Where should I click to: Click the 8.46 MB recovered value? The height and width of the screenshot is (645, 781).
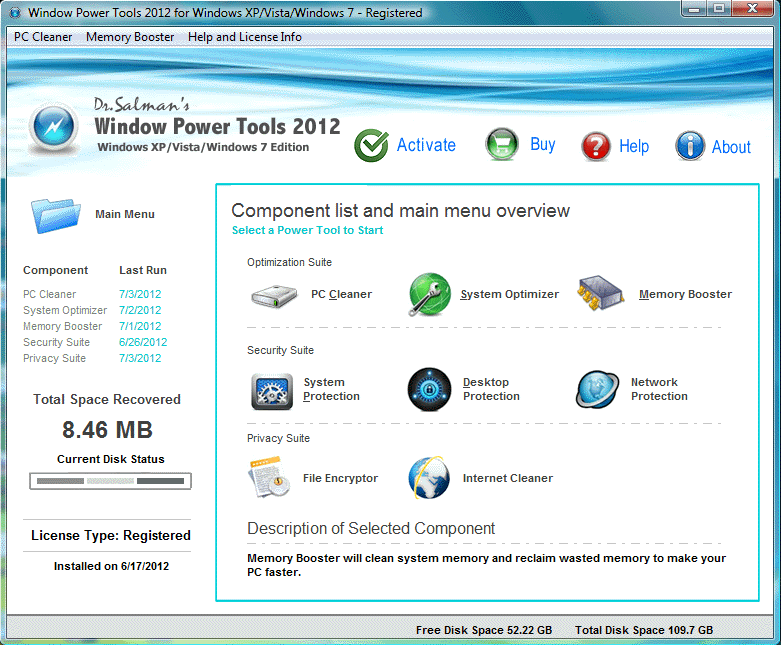click(107, 430)
